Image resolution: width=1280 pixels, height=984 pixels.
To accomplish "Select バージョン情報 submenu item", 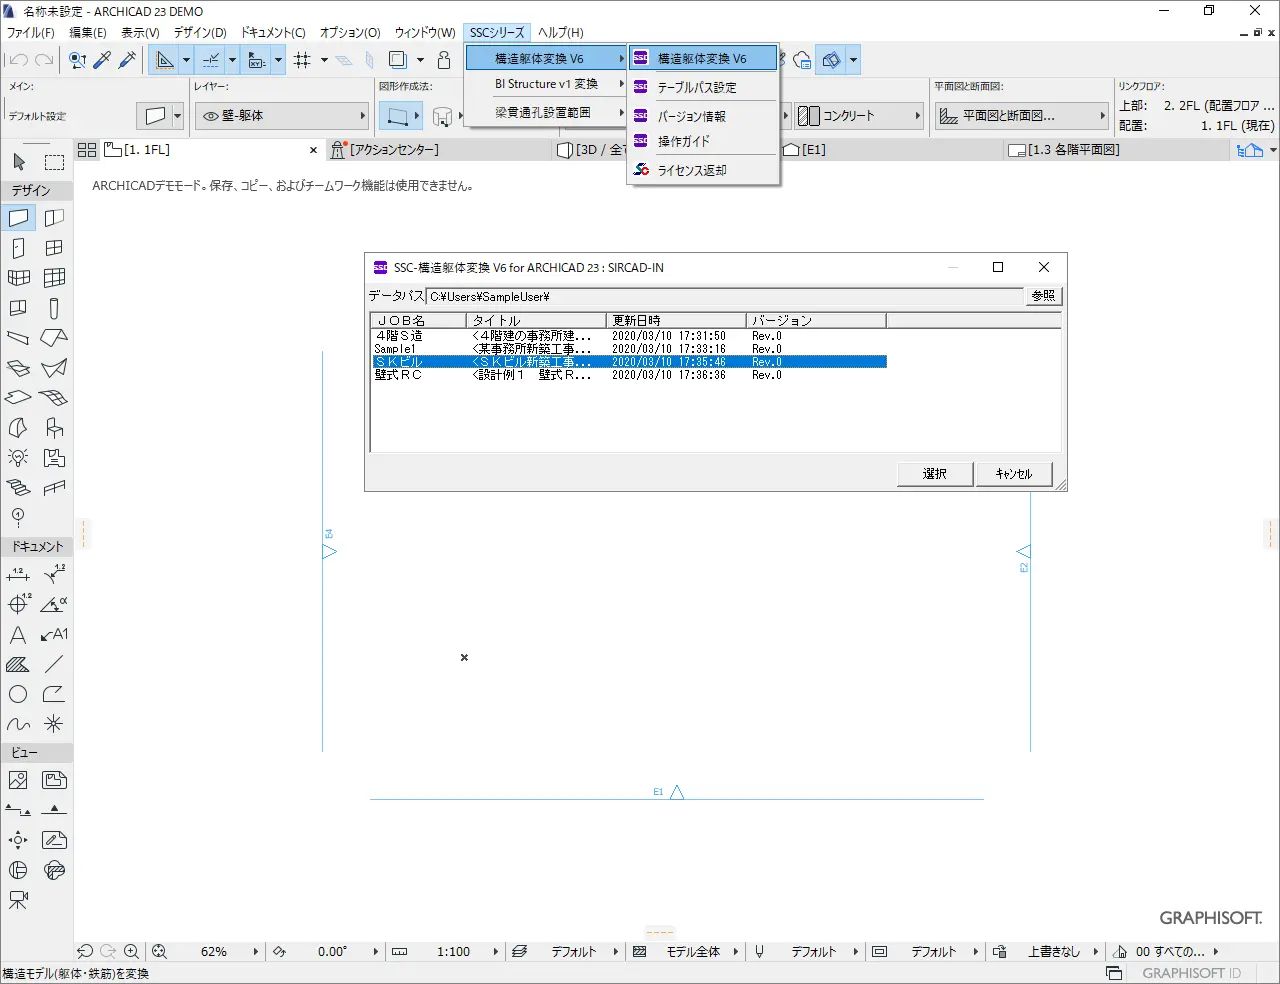I will (704, 116).
